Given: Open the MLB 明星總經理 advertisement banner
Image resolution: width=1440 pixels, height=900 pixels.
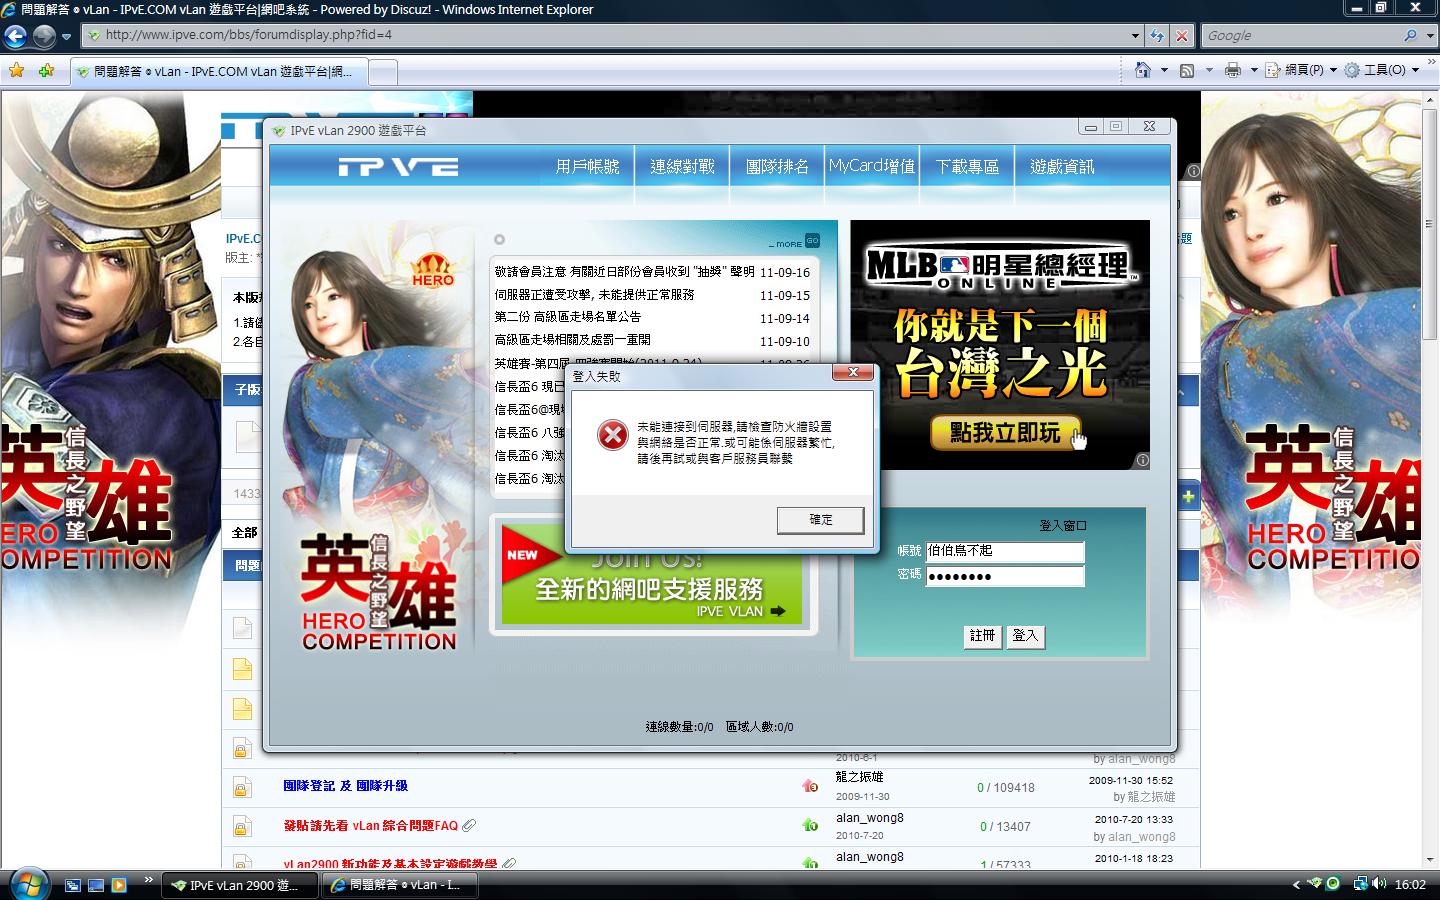Looking at the screenshot, I should (x=1000, y=345).
